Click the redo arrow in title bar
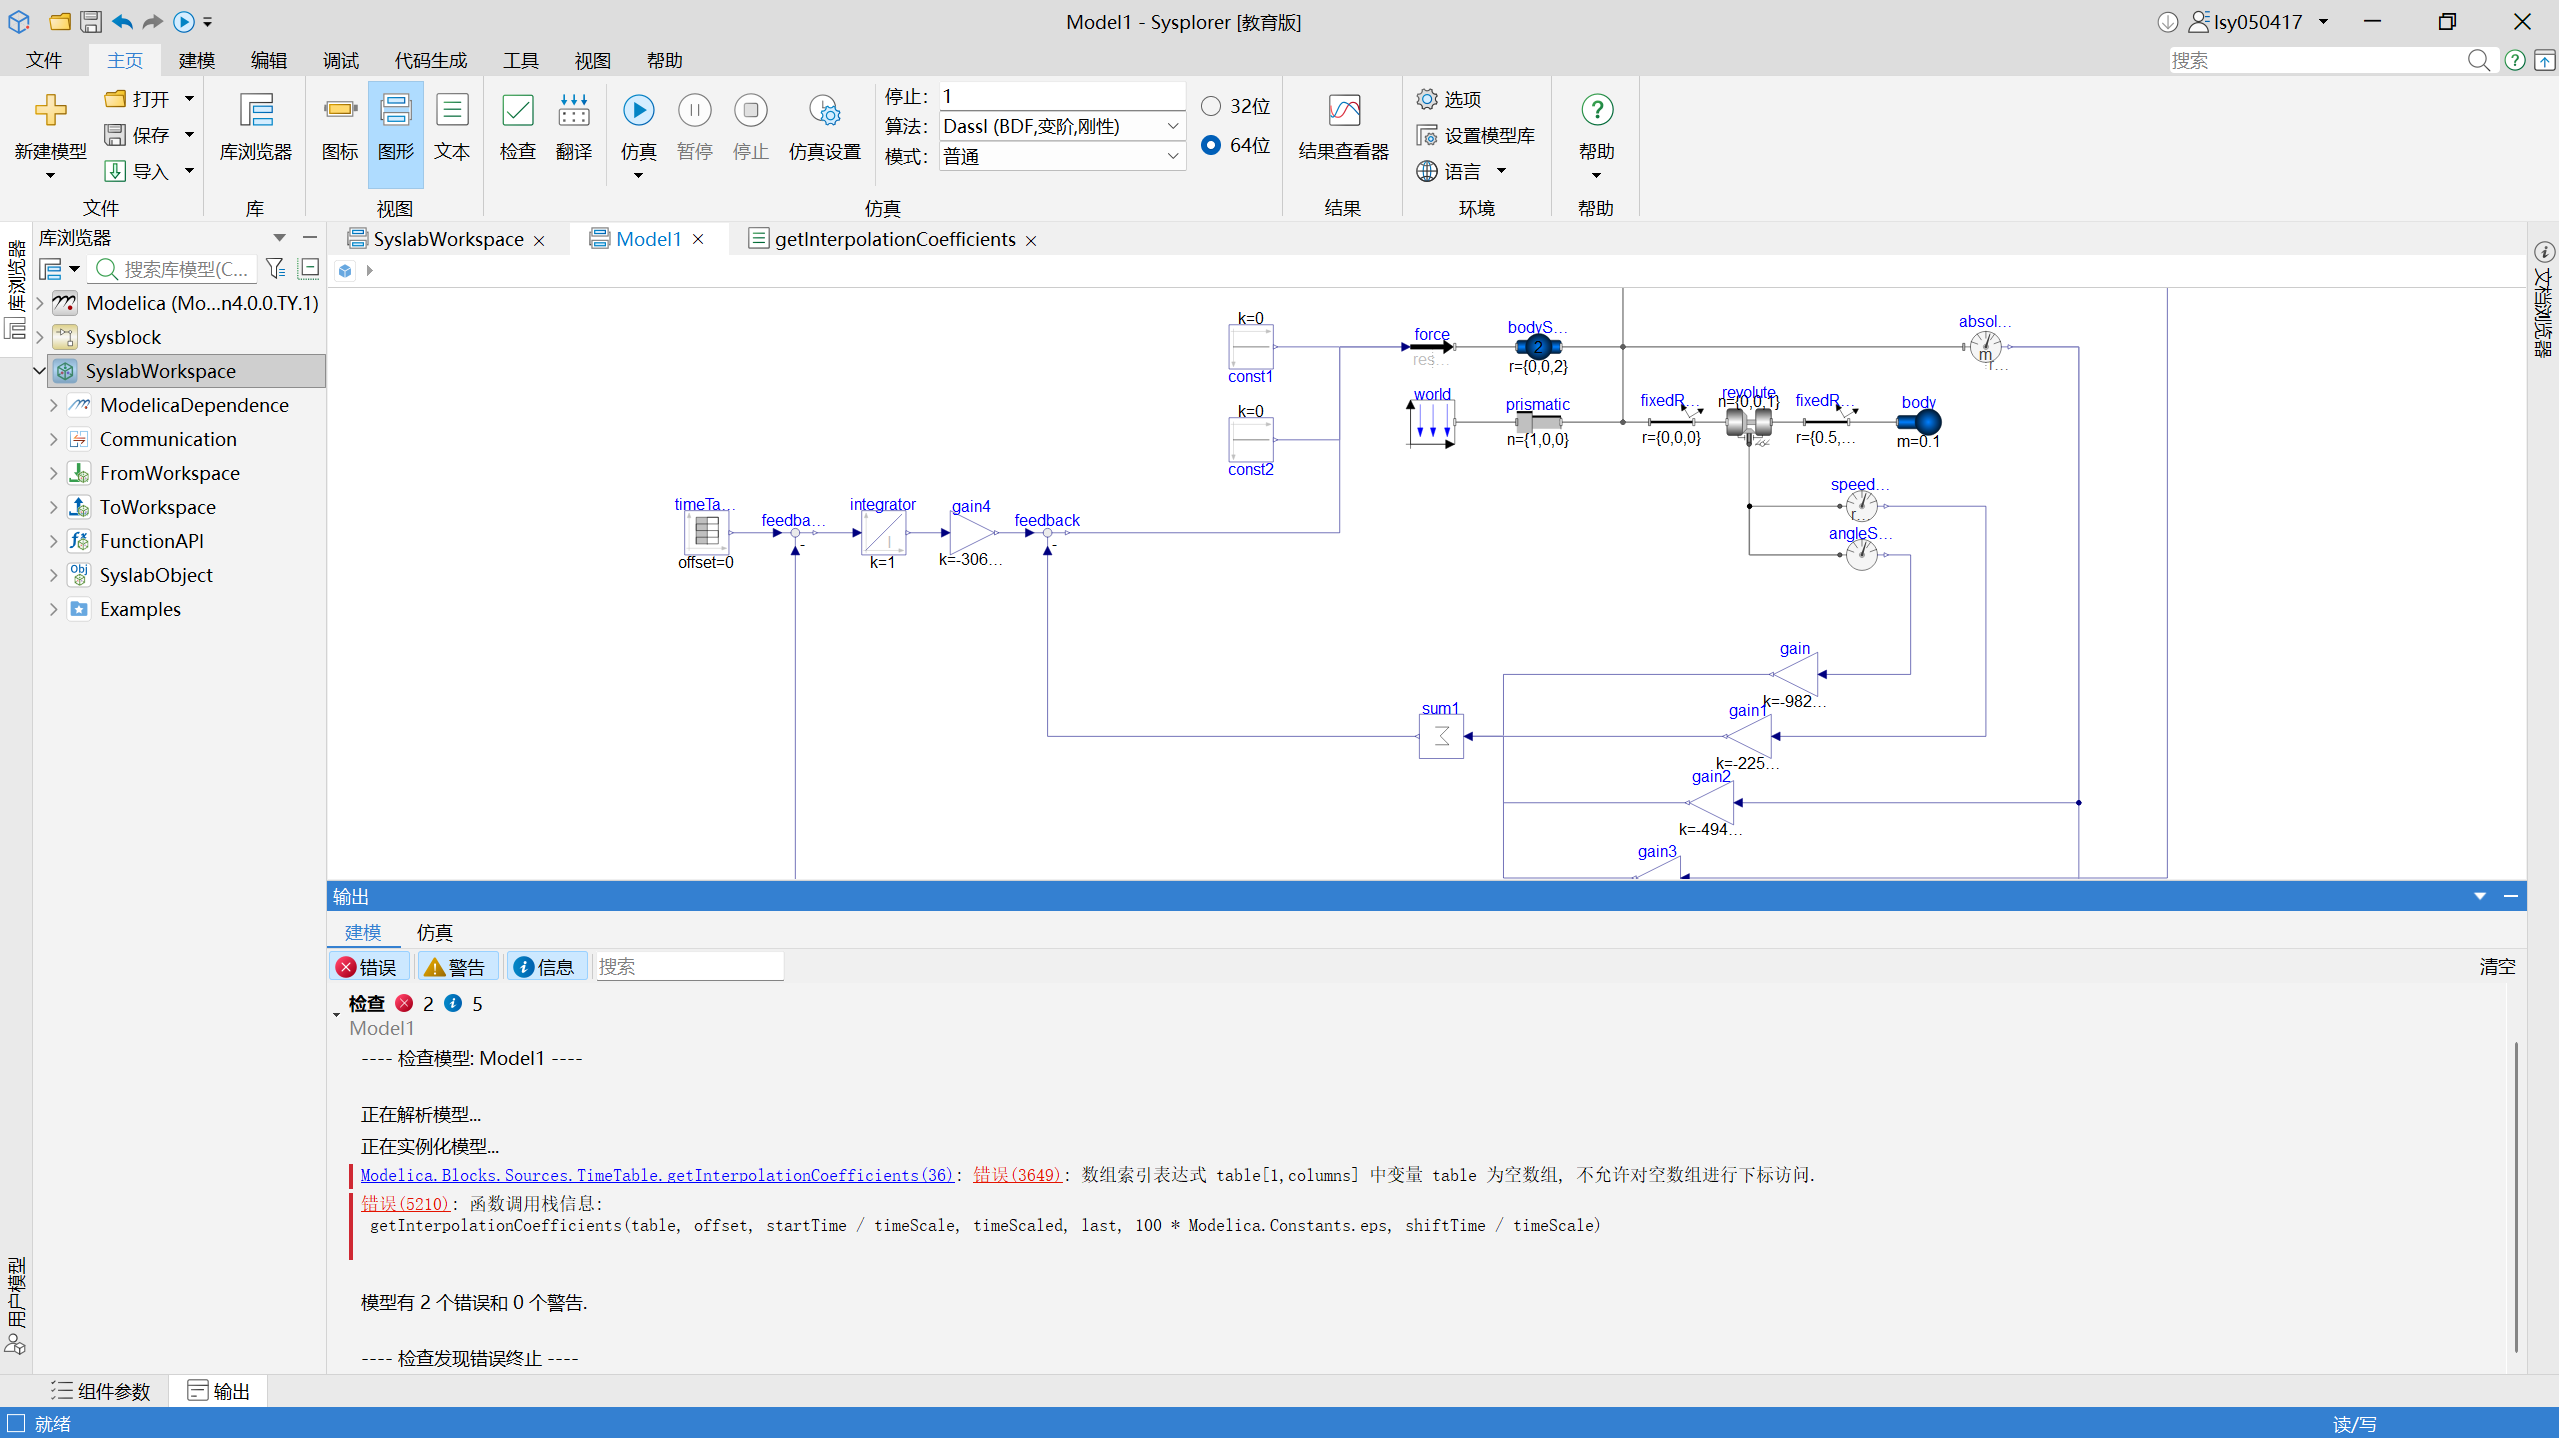 click(x=152, y=21)
